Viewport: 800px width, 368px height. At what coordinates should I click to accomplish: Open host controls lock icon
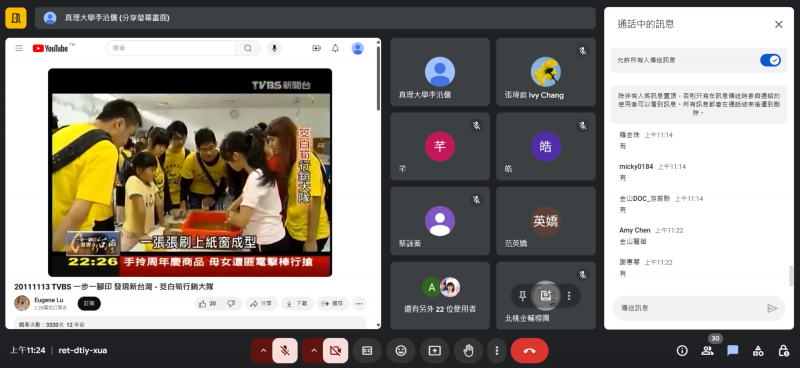coord(783,351)
